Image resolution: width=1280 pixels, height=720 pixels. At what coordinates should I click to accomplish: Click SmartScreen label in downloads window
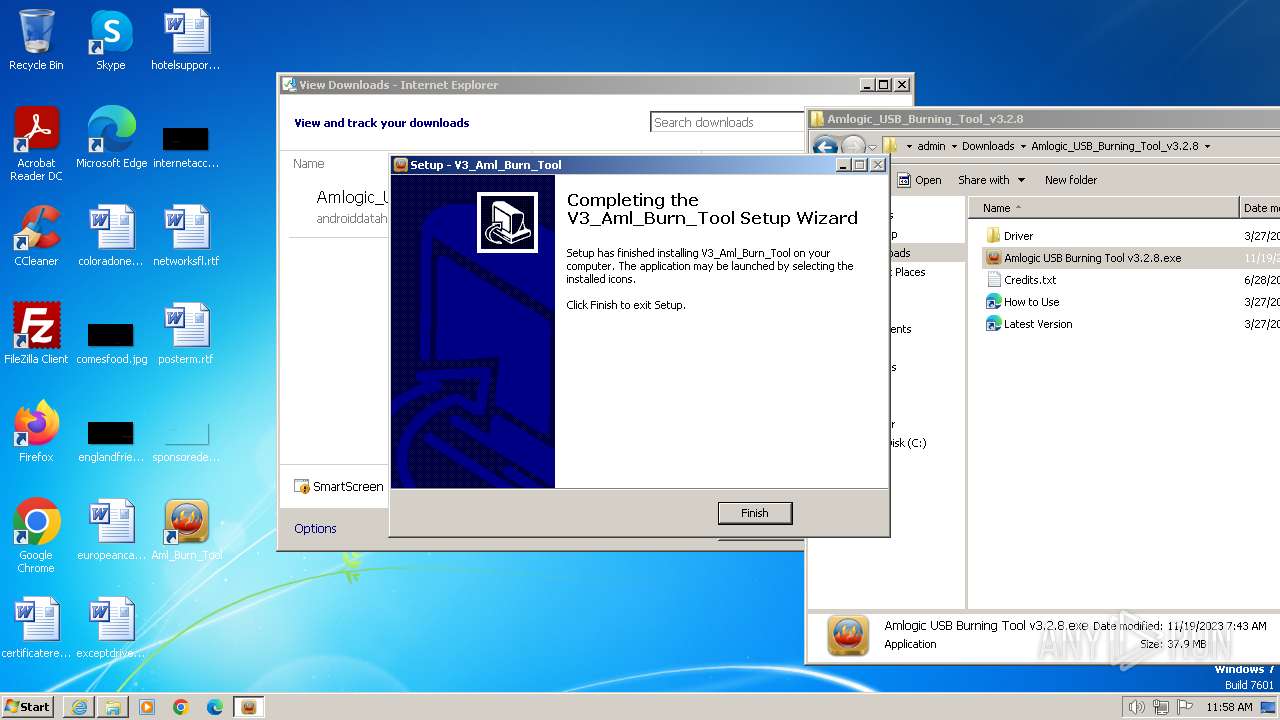click(x=348, y=486)
